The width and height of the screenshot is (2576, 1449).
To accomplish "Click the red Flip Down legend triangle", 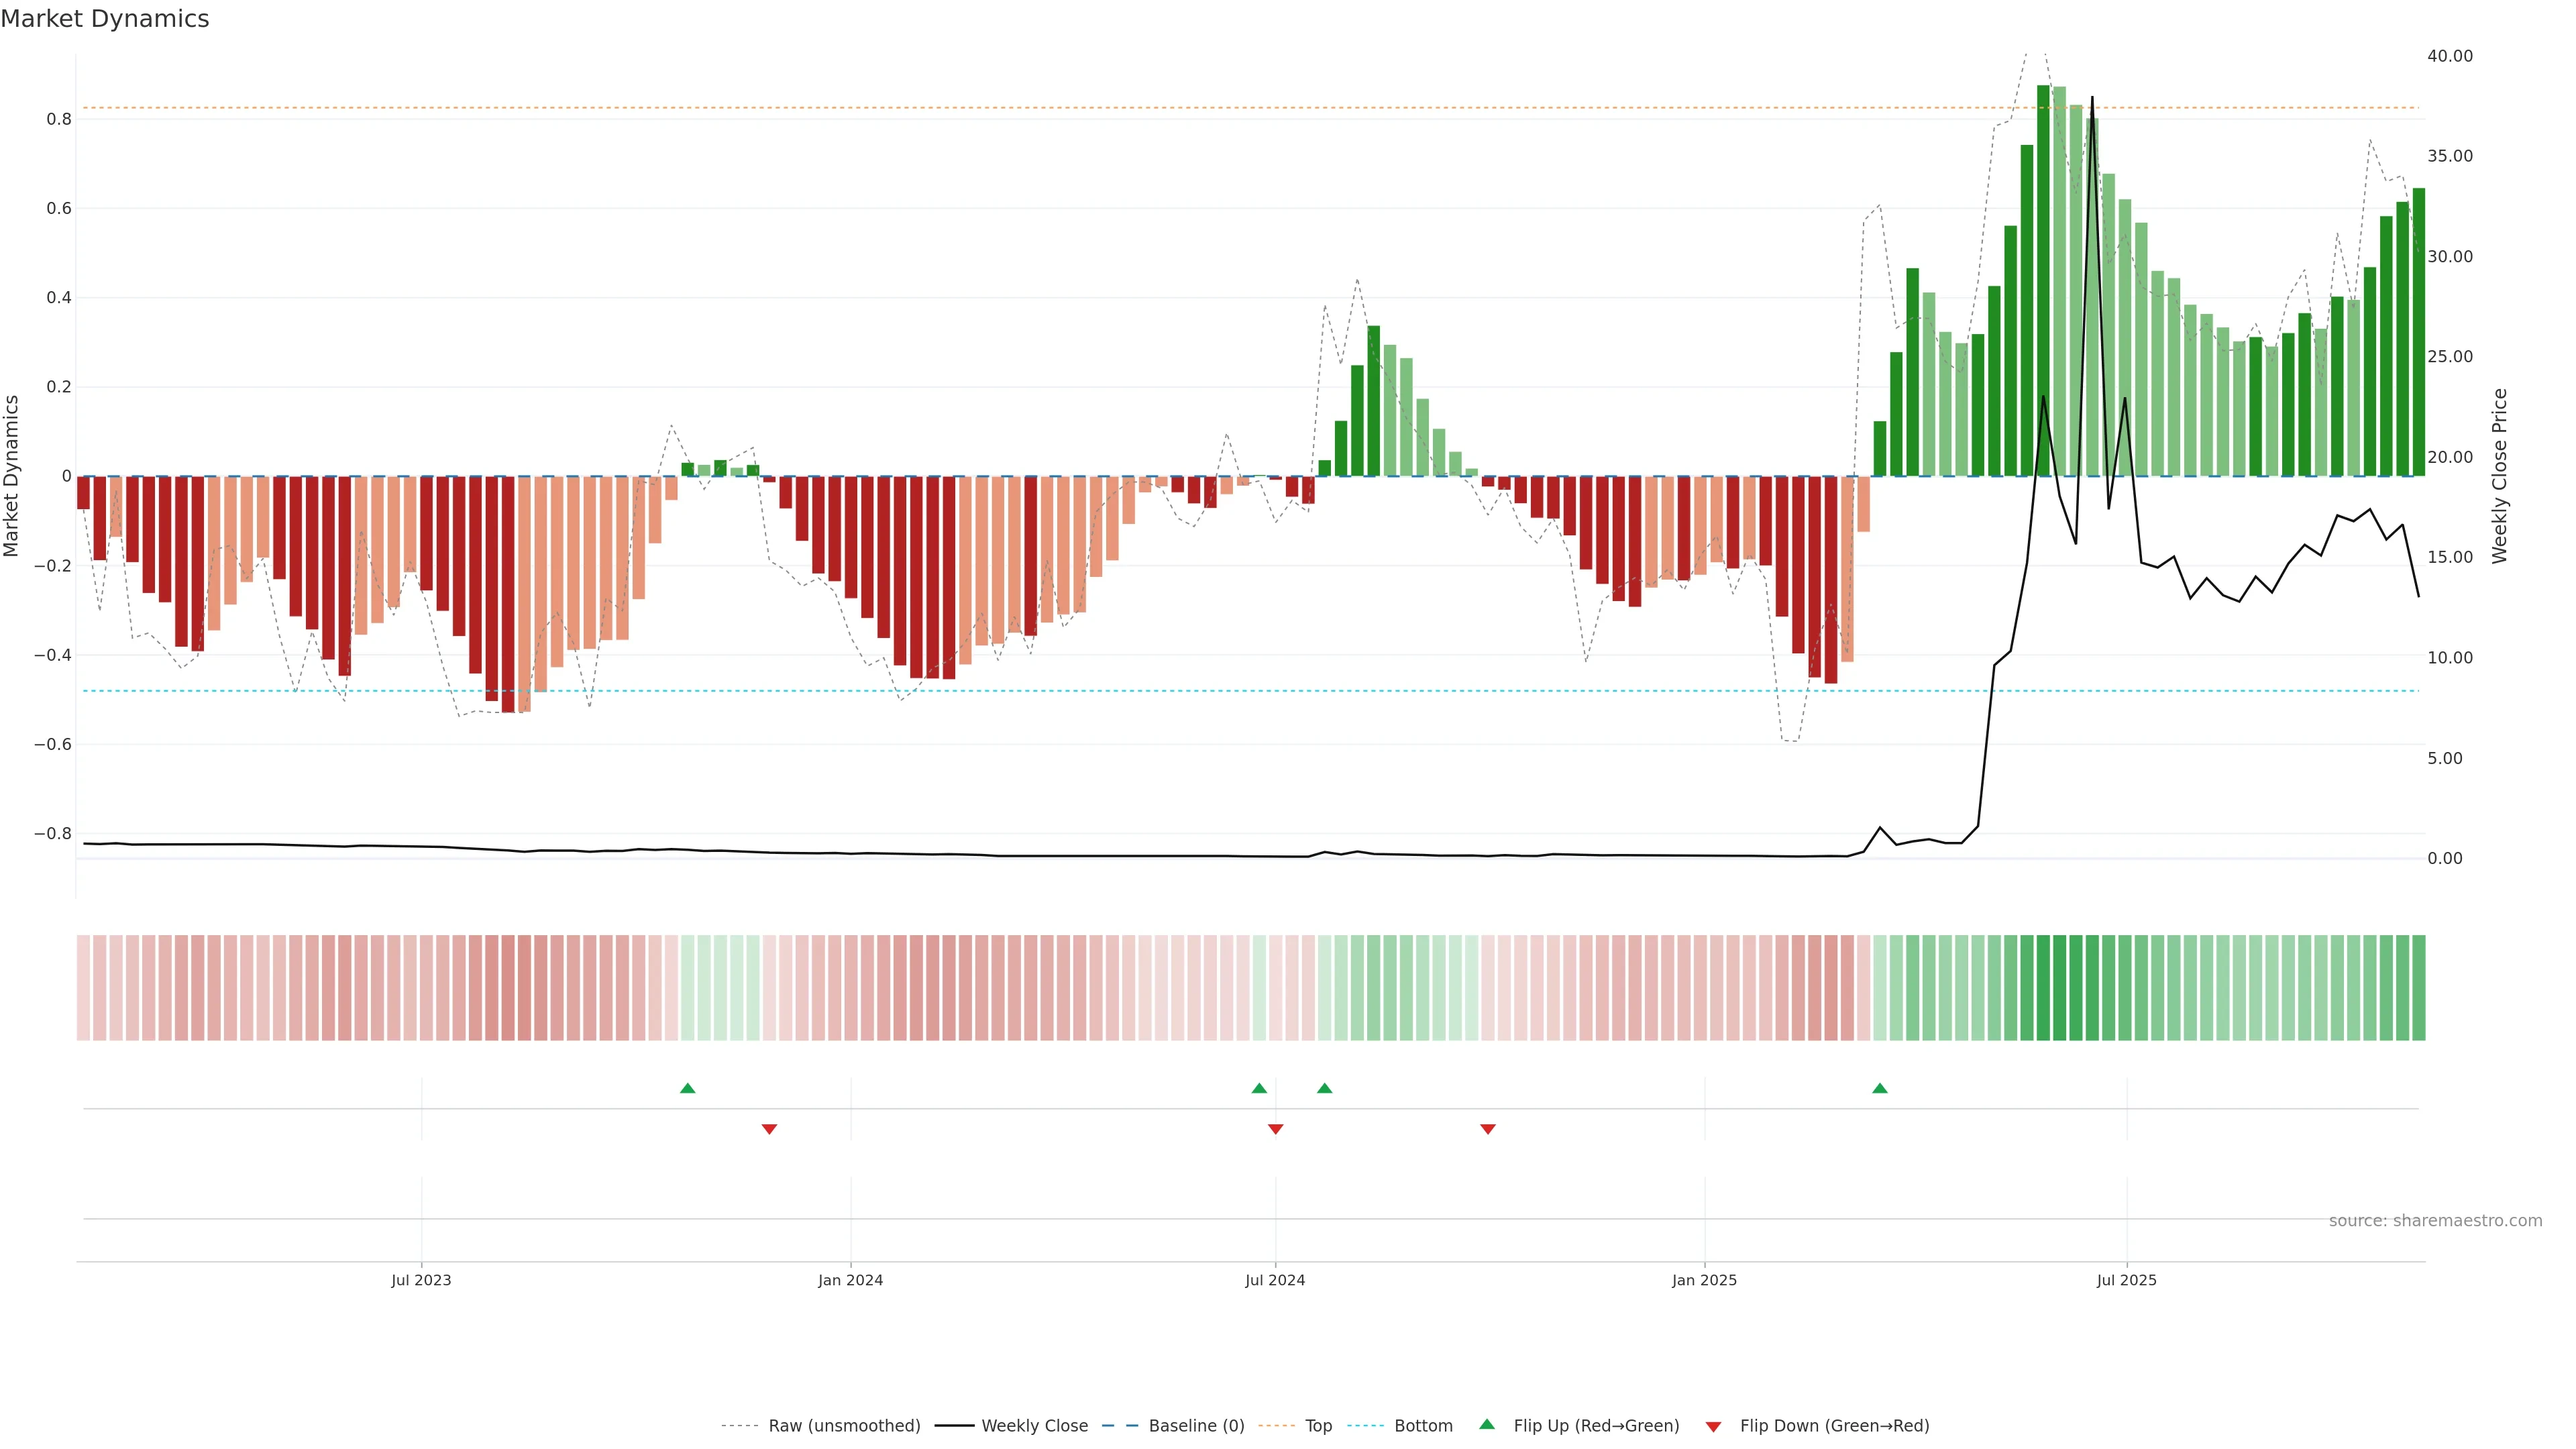I will point(1713,1426).
